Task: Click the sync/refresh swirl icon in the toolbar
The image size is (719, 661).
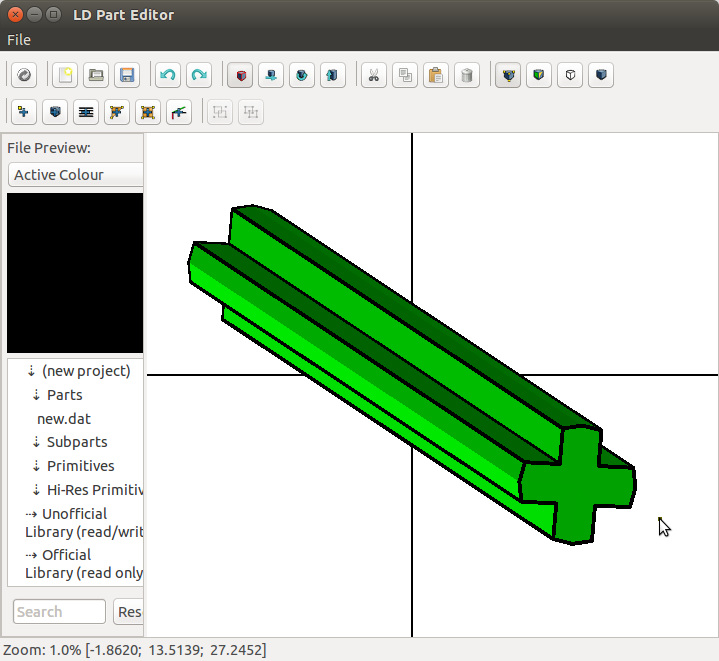Action: pos(24,75)
